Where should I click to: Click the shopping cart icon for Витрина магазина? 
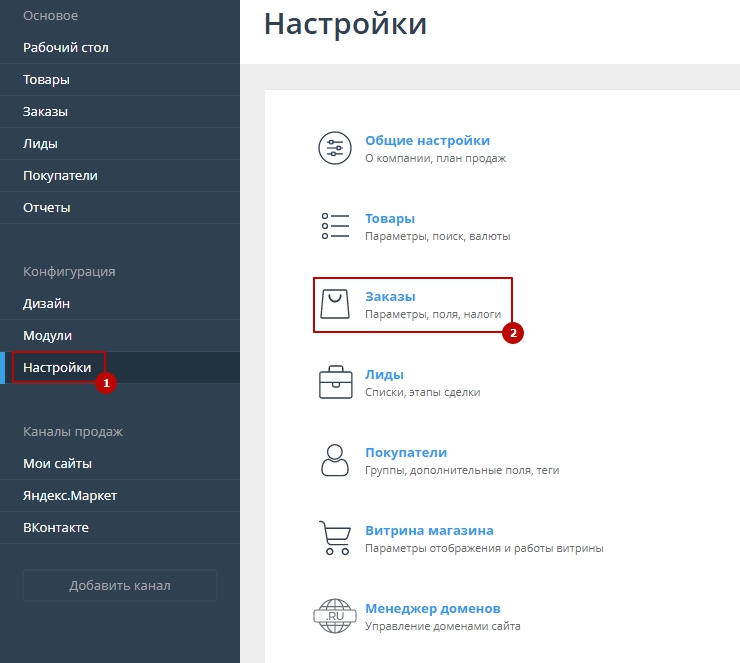pos(335,538)
